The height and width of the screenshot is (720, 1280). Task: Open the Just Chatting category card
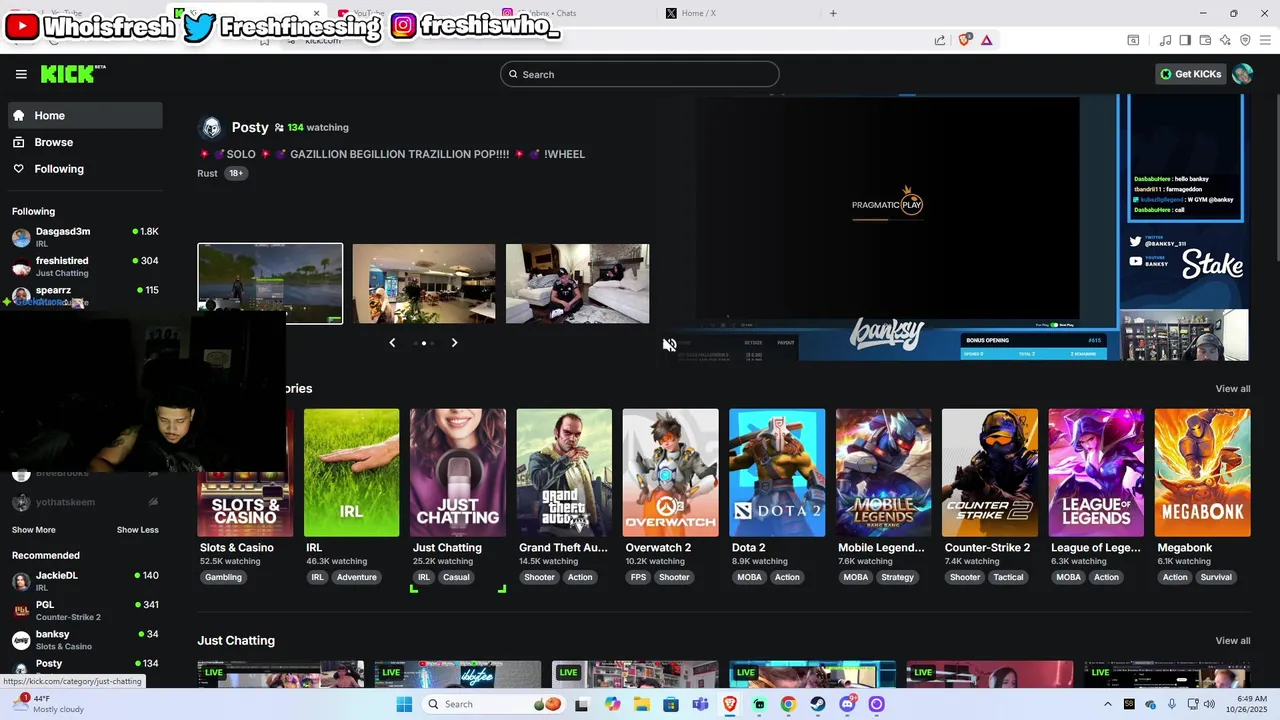458,473
